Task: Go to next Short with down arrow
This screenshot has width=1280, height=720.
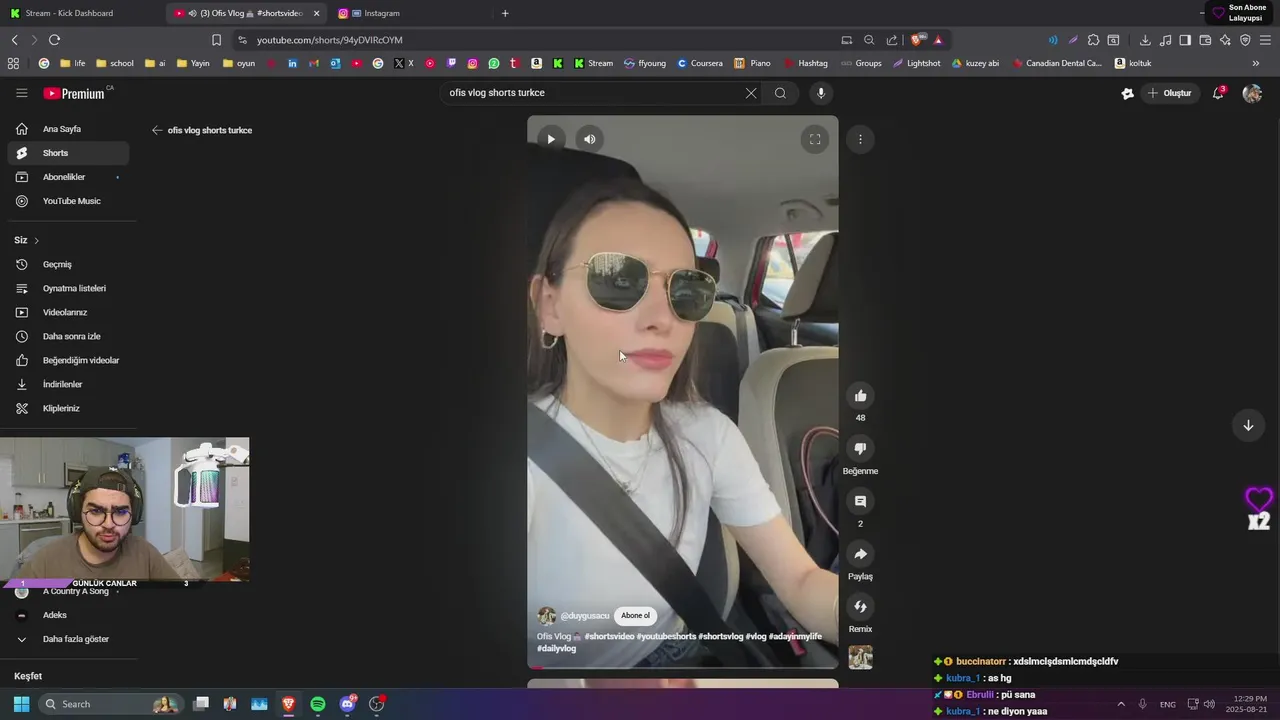Action: point(1248,425)
